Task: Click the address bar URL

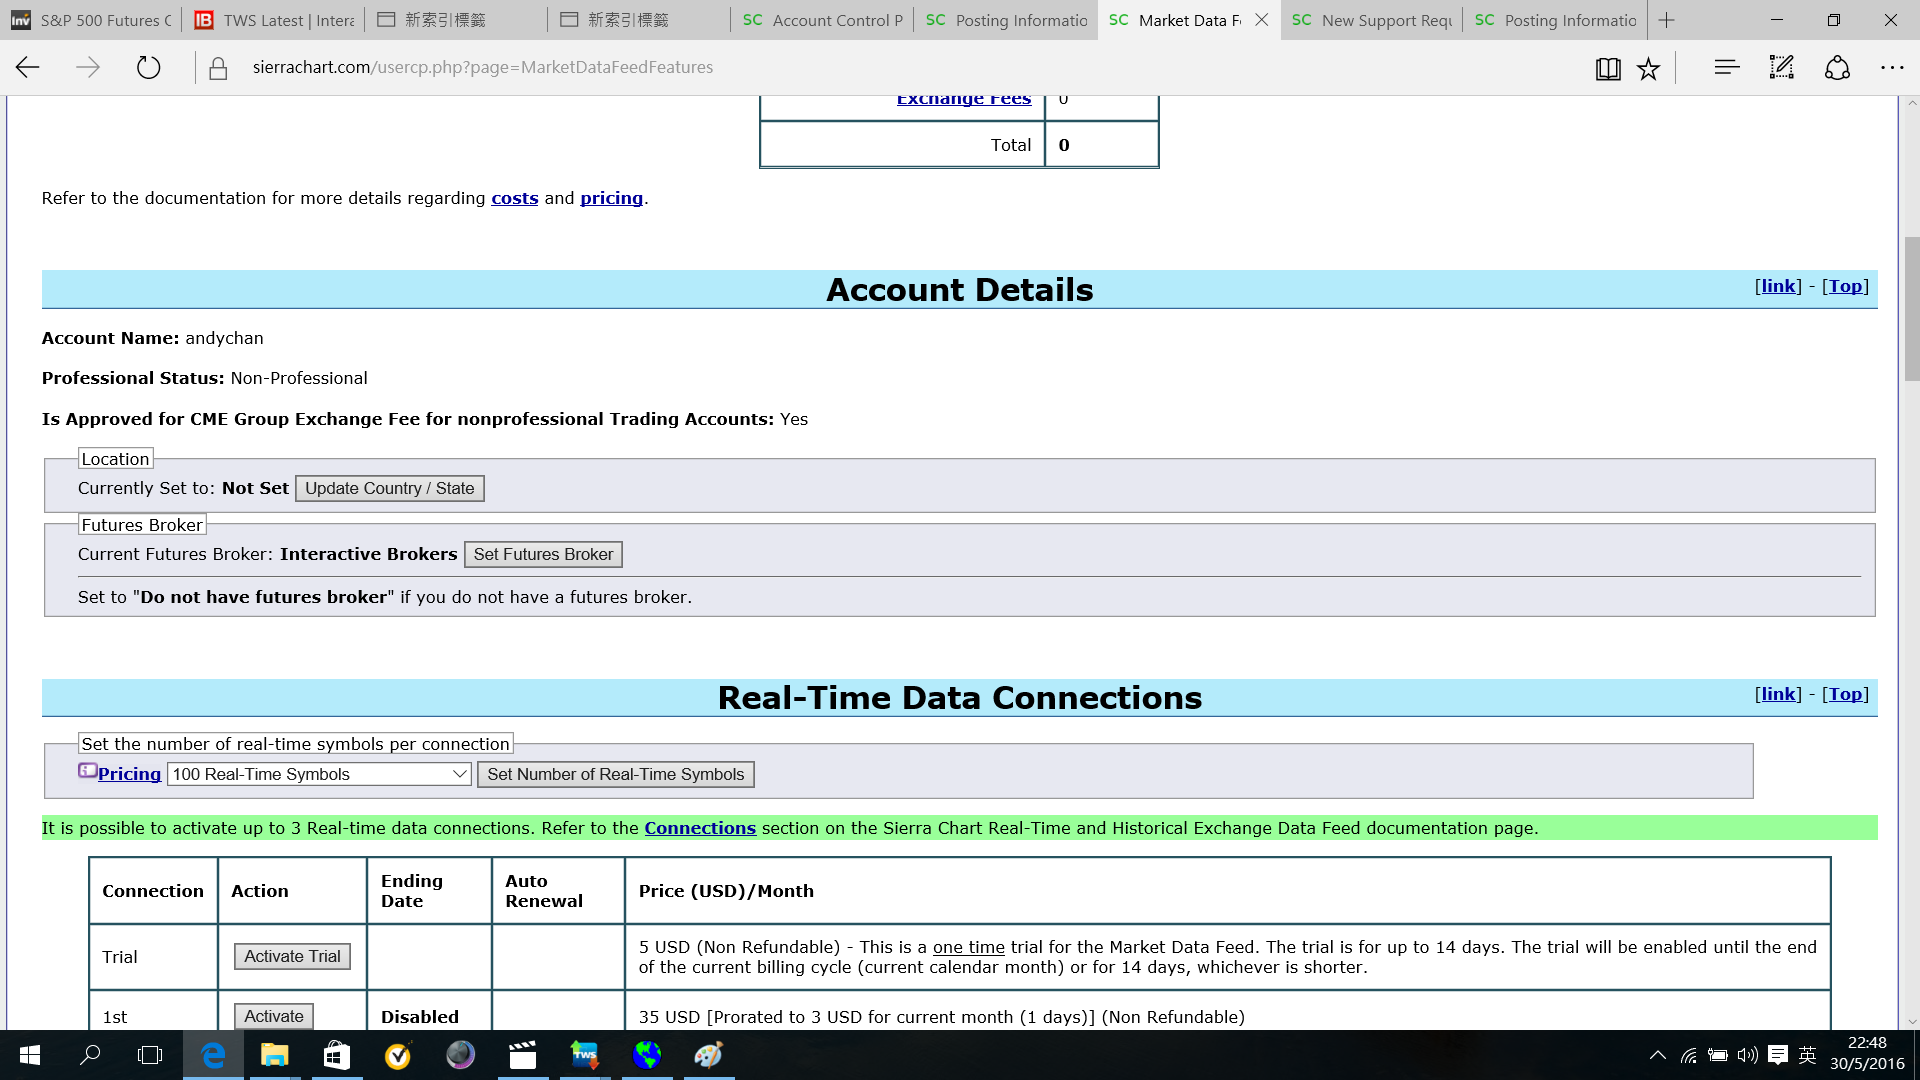Action: [483, 67]
